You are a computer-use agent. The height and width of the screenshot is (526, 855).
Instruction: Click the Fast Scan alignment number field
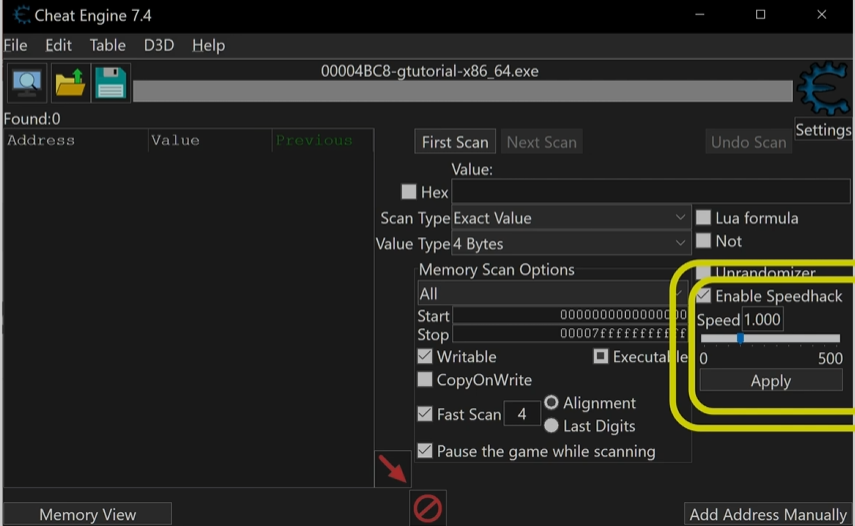coord(522,414)
